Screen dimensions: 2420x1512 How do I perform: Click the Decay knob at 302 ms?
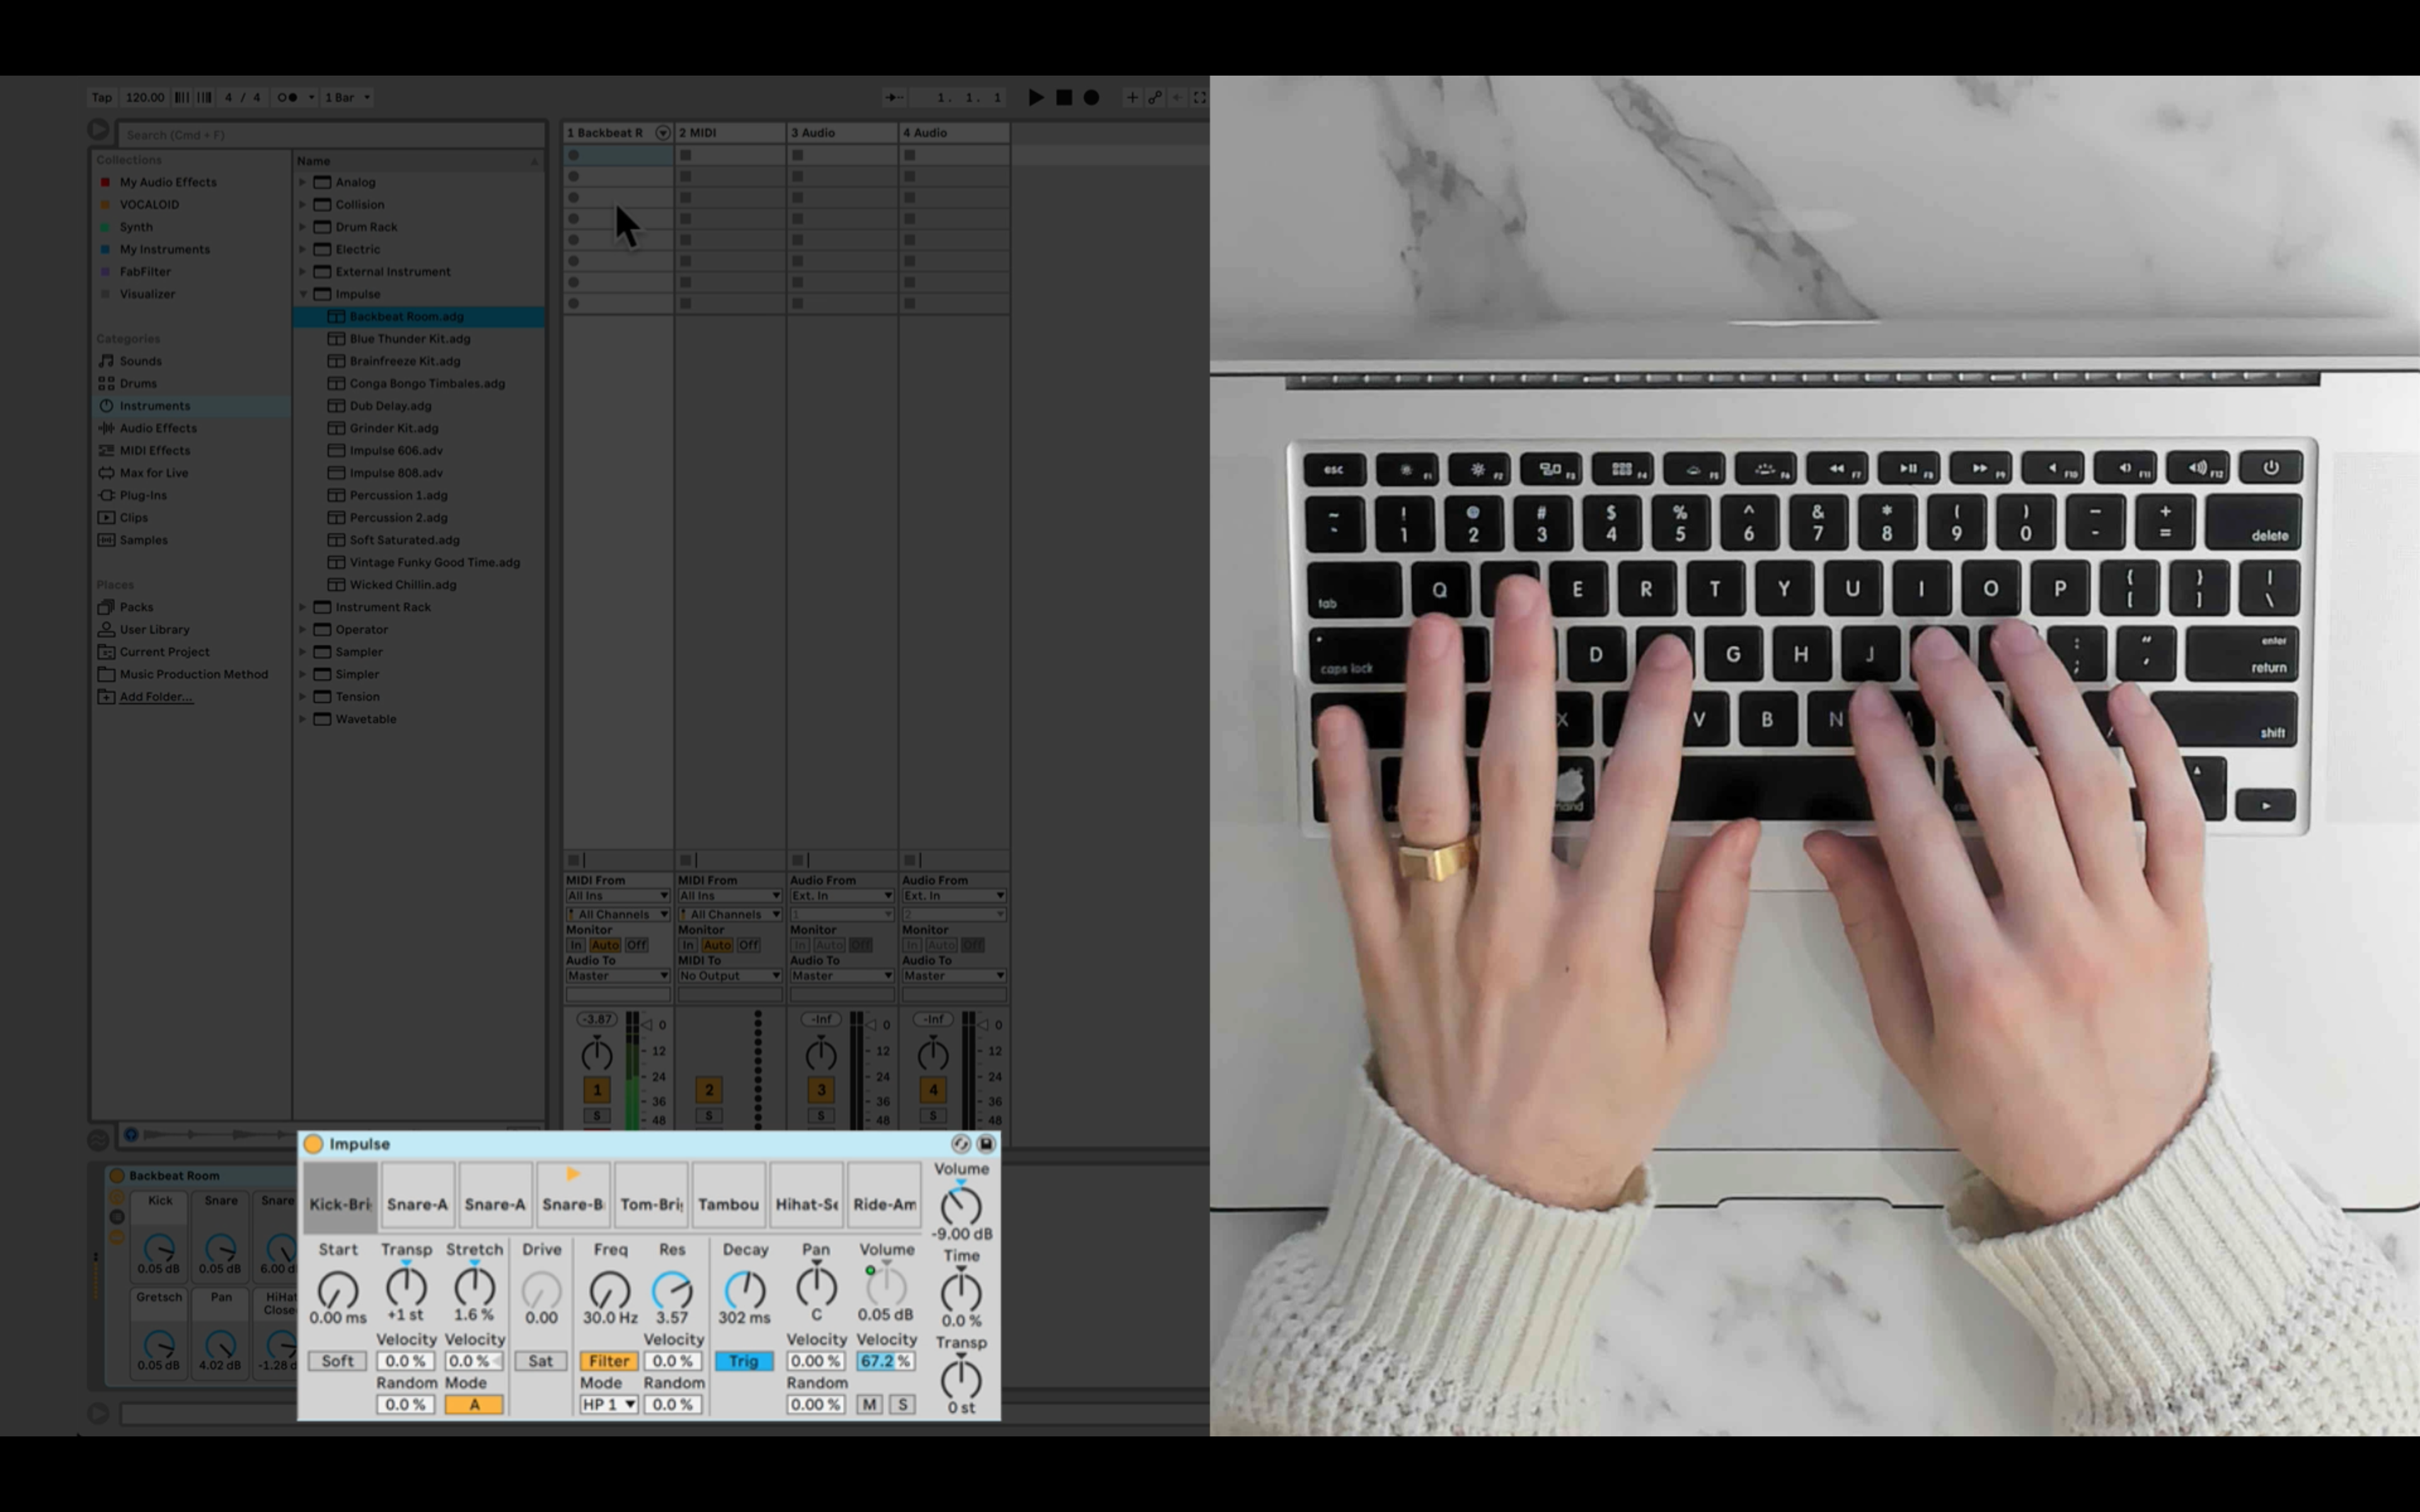(x=744, y=1289)
